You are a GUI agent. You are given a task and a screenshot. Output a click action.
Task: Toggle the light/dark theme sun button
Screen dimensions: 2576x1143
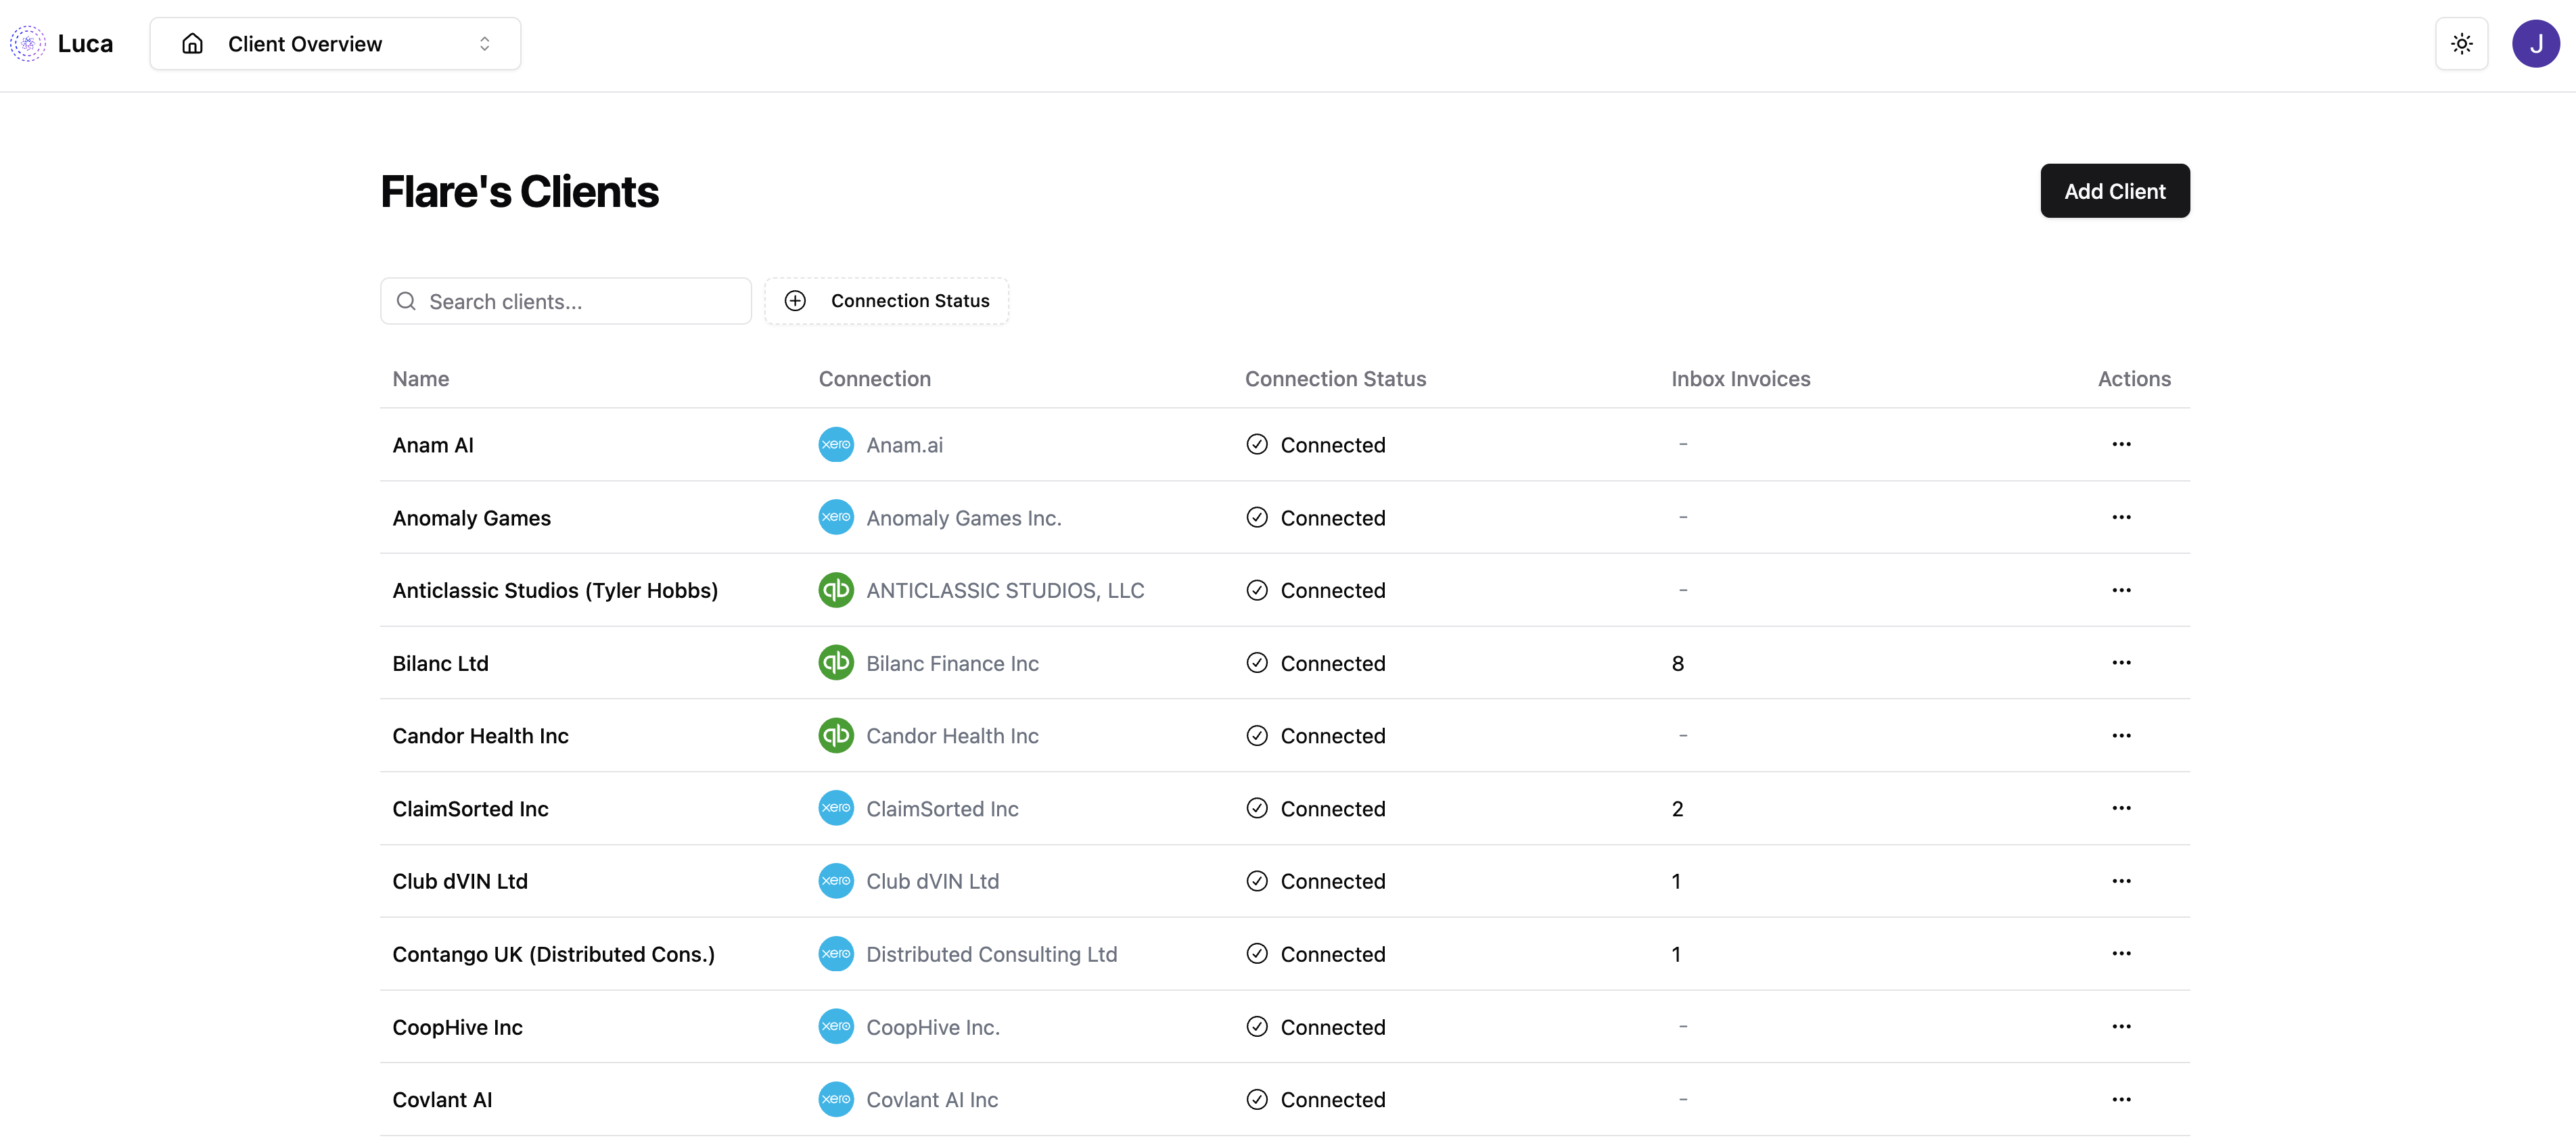pos(2461,44)
